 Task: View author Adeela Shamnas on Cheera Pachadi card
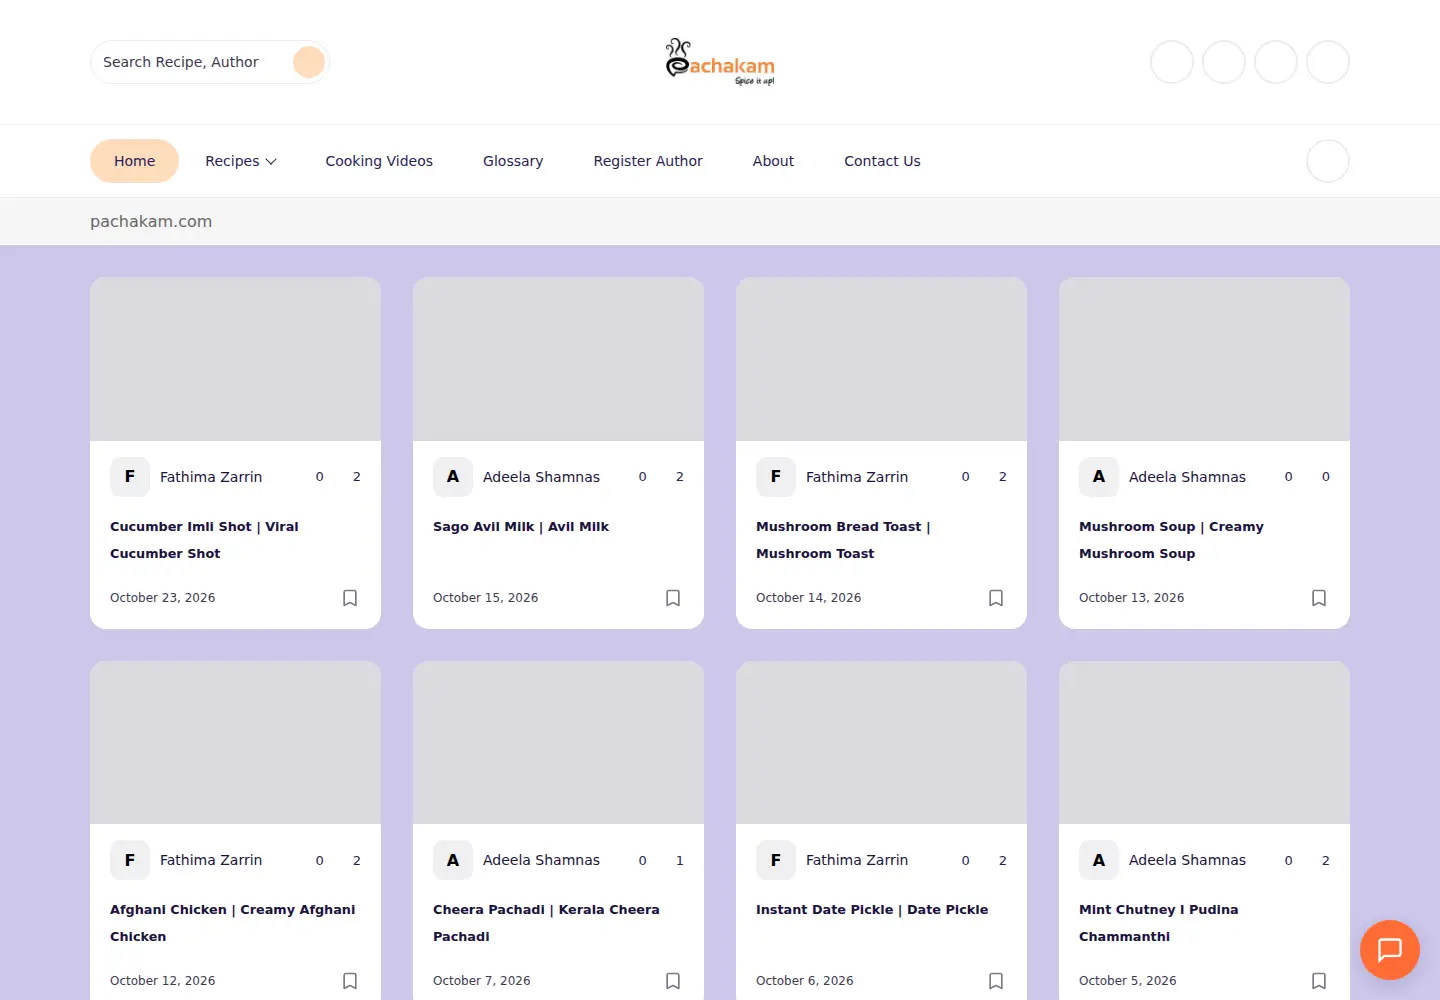[x=541, y=860]
